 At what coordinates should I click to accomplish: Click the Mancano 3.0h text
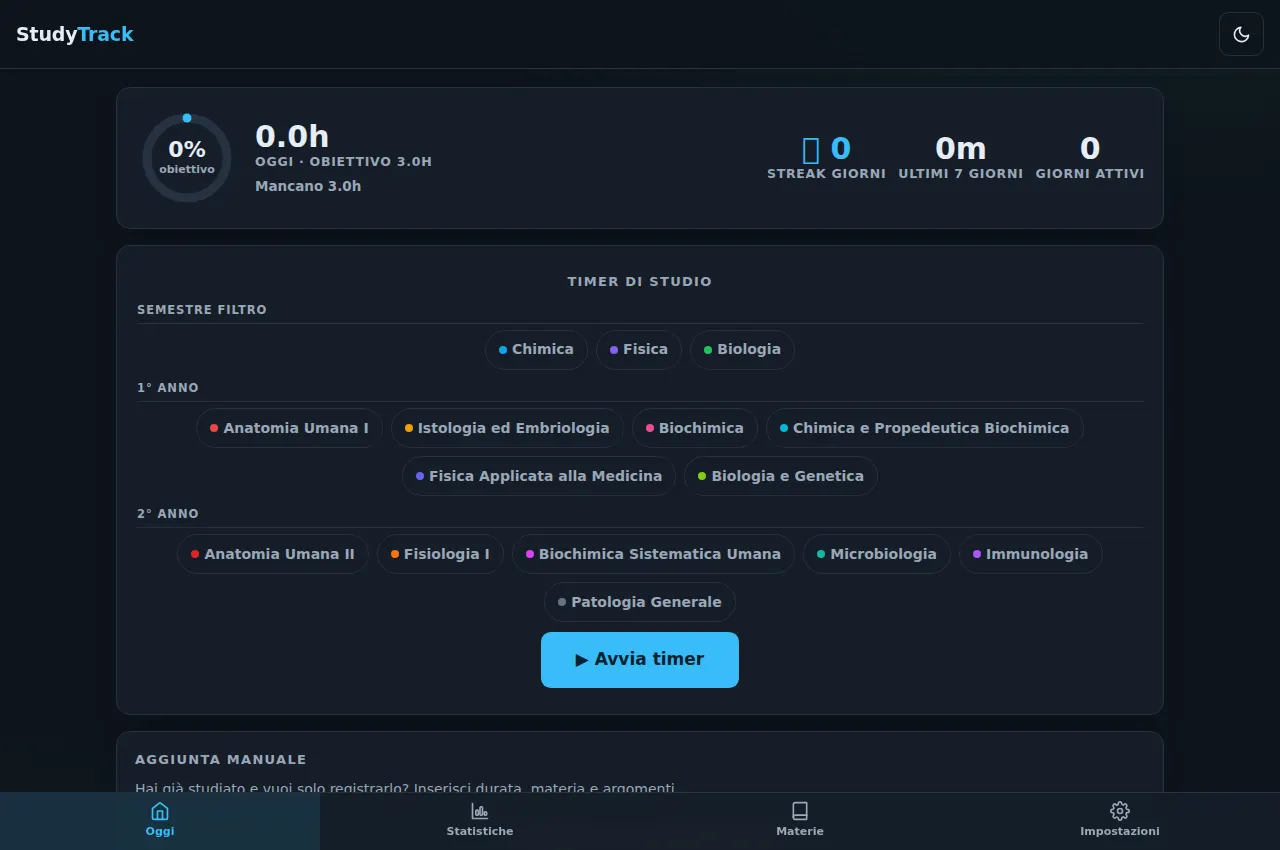308,186
